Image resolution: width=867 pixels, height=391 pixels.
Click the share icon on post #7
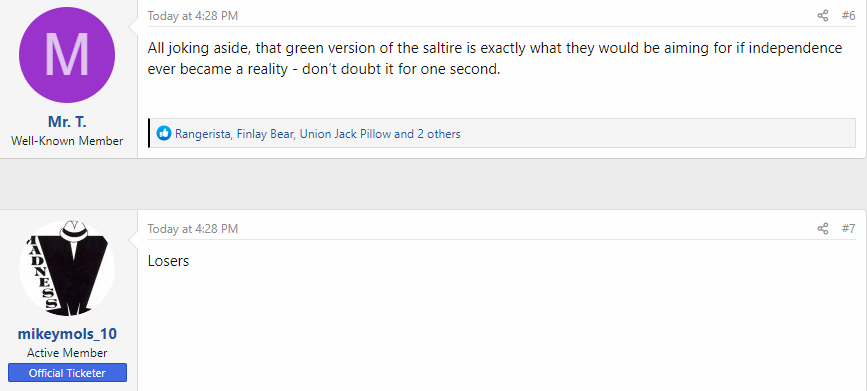click(x=823, y=228)
